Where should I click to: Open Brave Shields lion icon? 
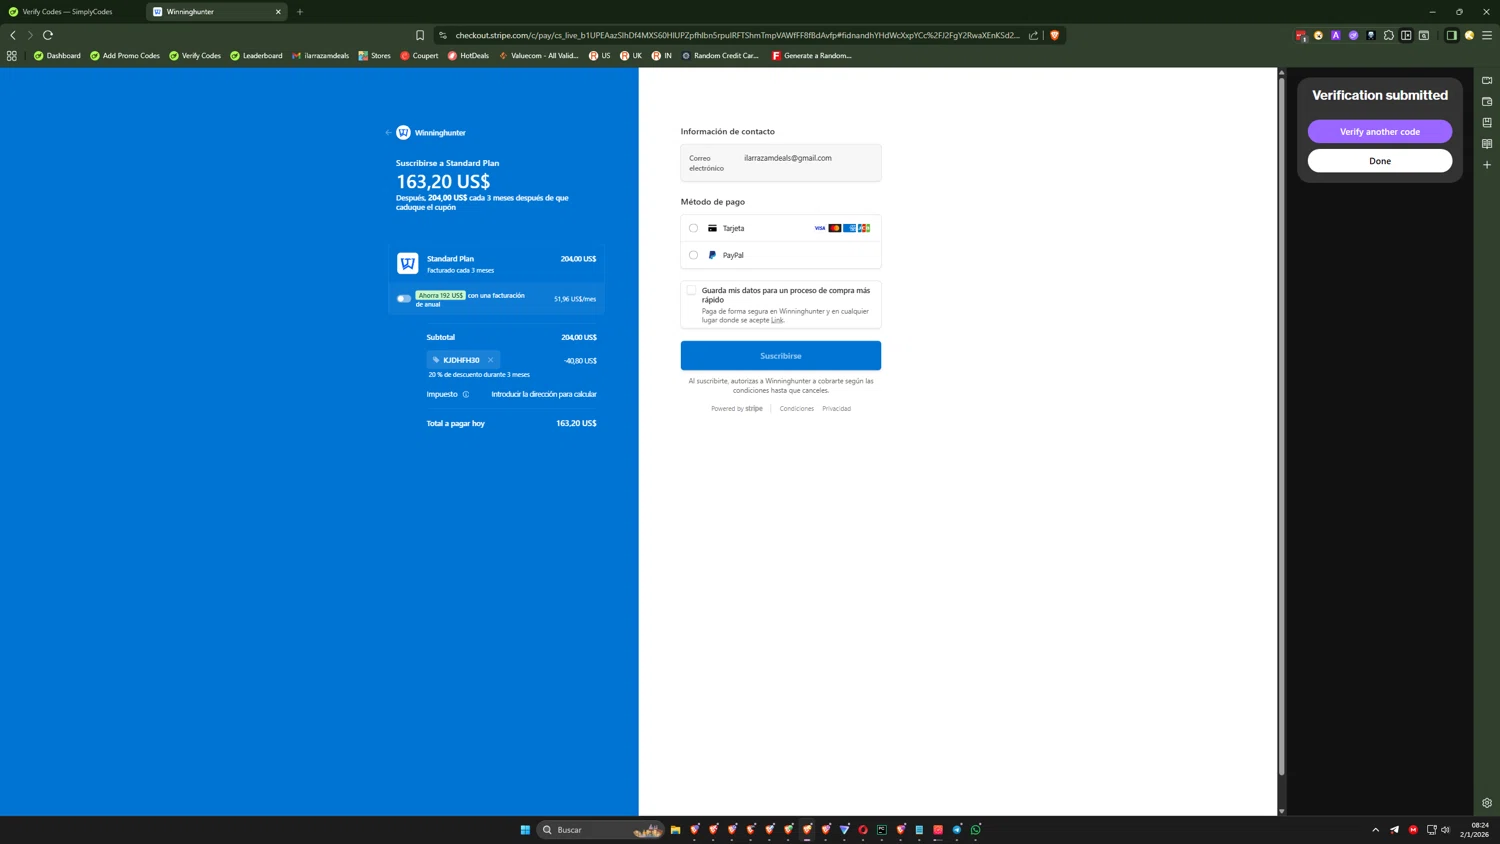point(1054,35)
